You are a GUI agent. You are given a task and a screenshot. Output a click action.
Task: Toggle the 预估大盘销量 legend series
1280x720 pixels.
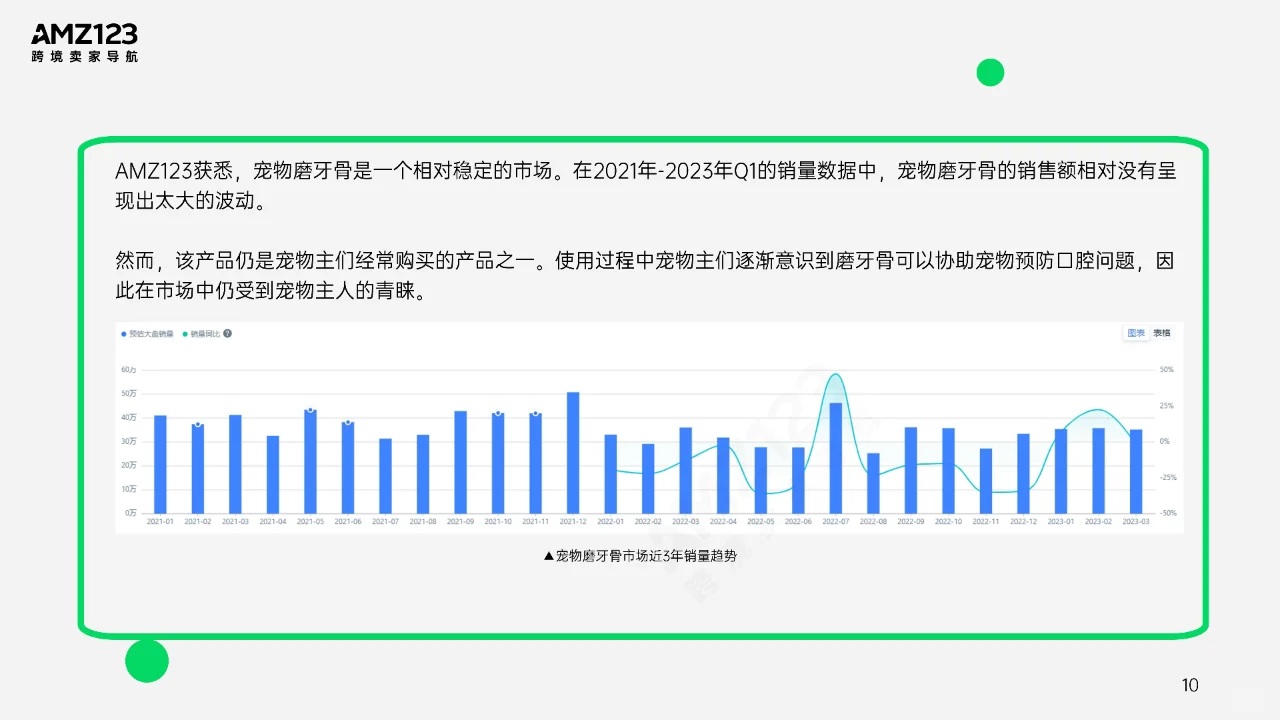(x=148, y=333)
